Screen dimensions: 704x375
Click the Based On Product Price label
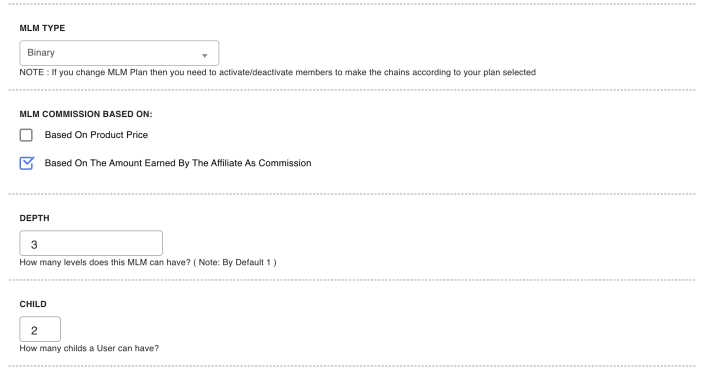tap(96, 135)
